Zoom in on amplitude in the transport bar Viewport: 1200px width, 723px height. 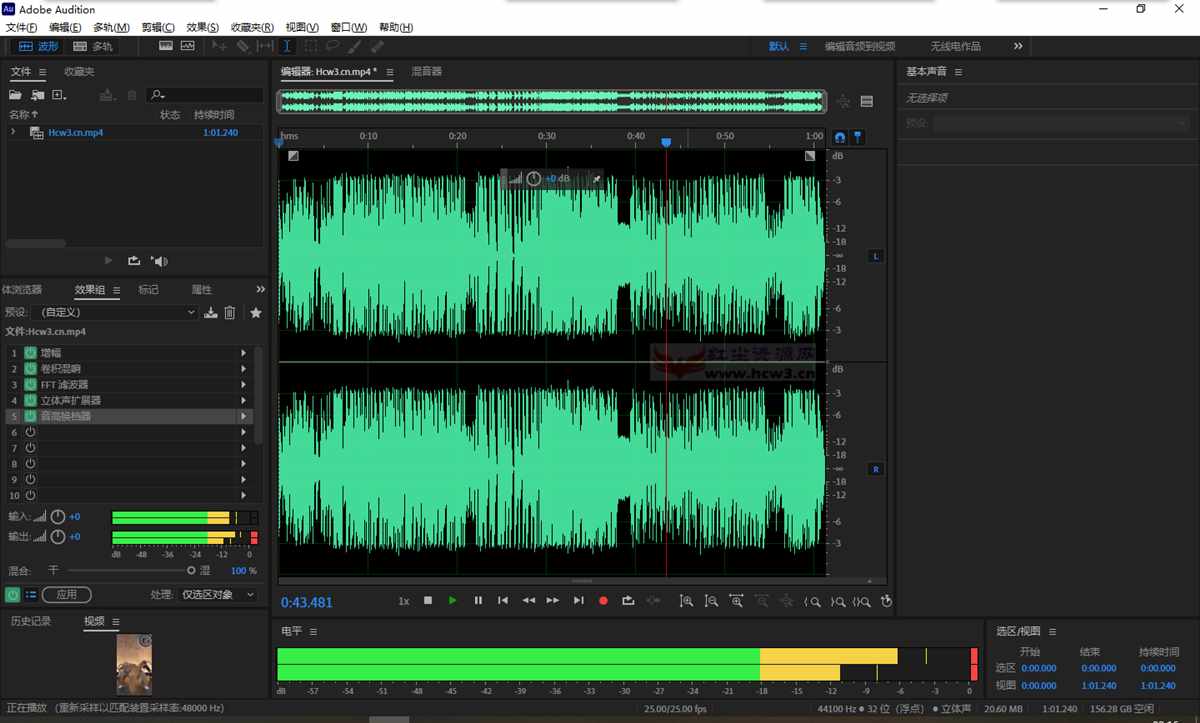(x=686, y=601)
